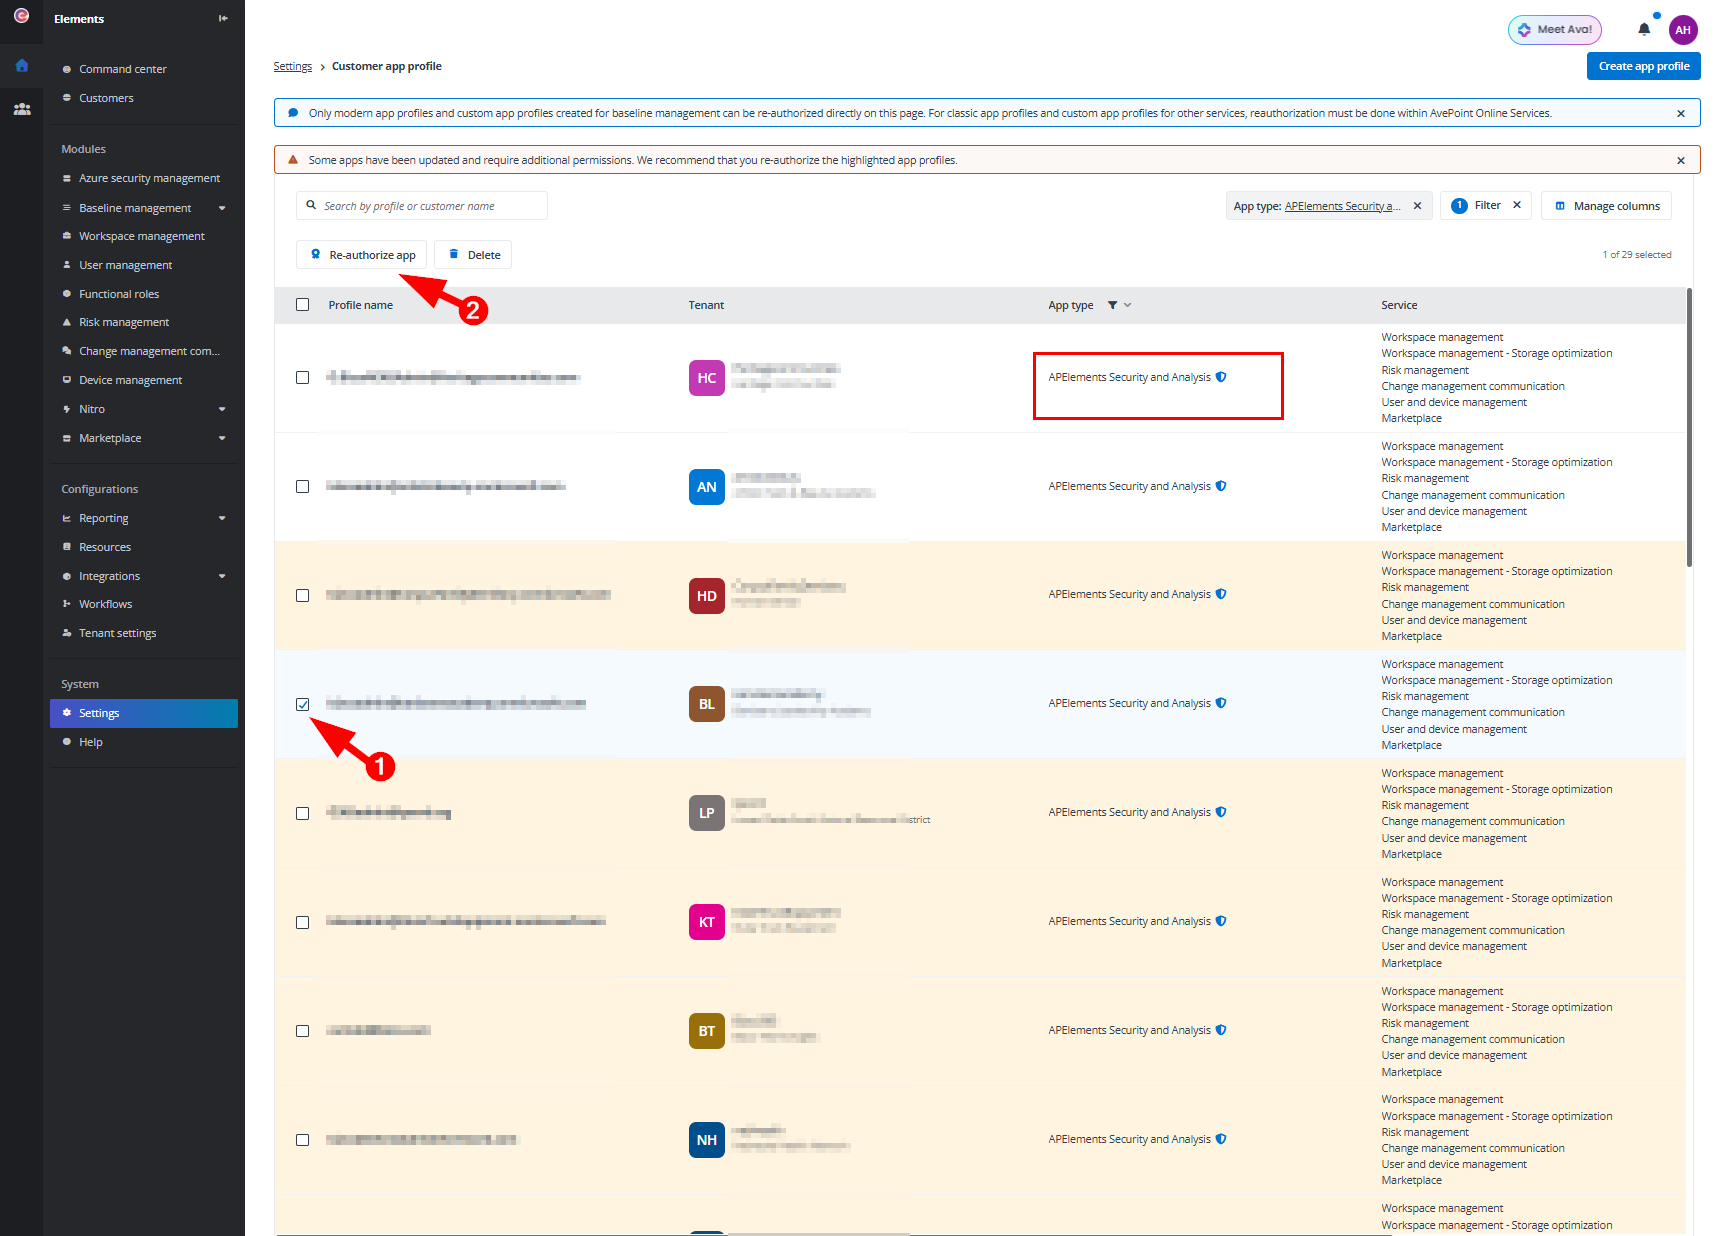Toggle the select-all checkbox in table header
The height and width of the screenshot is (1236, 1715).
(x=303, y=305)
